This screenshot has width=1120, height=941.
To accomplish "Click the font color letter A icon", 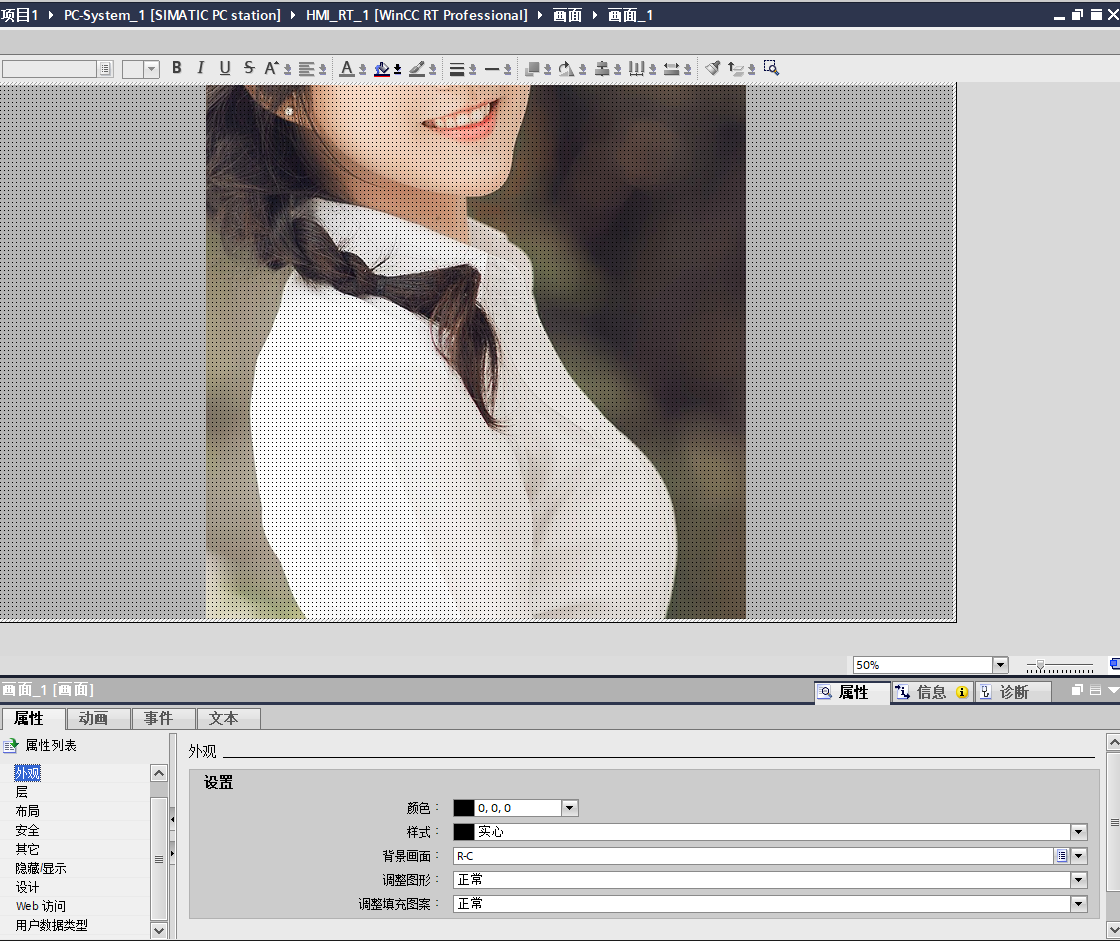I will [347, 68].
